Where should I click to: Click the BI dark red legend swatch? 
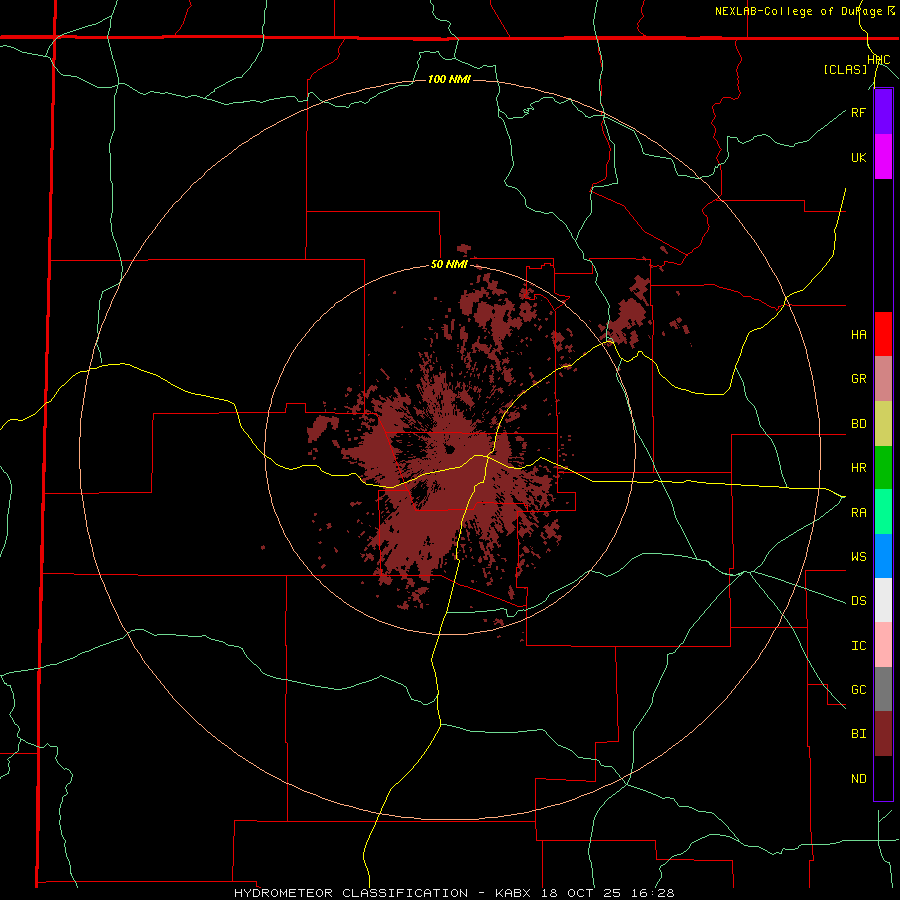[x=883, y=734]
